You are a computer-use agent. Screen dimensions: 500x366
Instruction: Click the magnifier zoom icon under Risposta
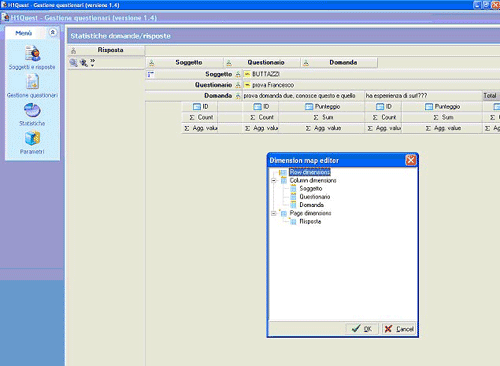[x=73, y=62]
